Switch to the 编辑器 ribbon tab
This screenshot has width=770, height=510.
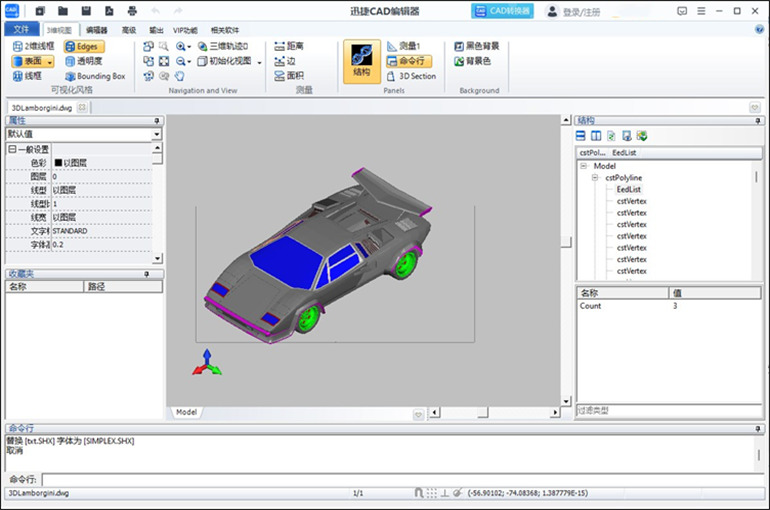click(97, 30)
